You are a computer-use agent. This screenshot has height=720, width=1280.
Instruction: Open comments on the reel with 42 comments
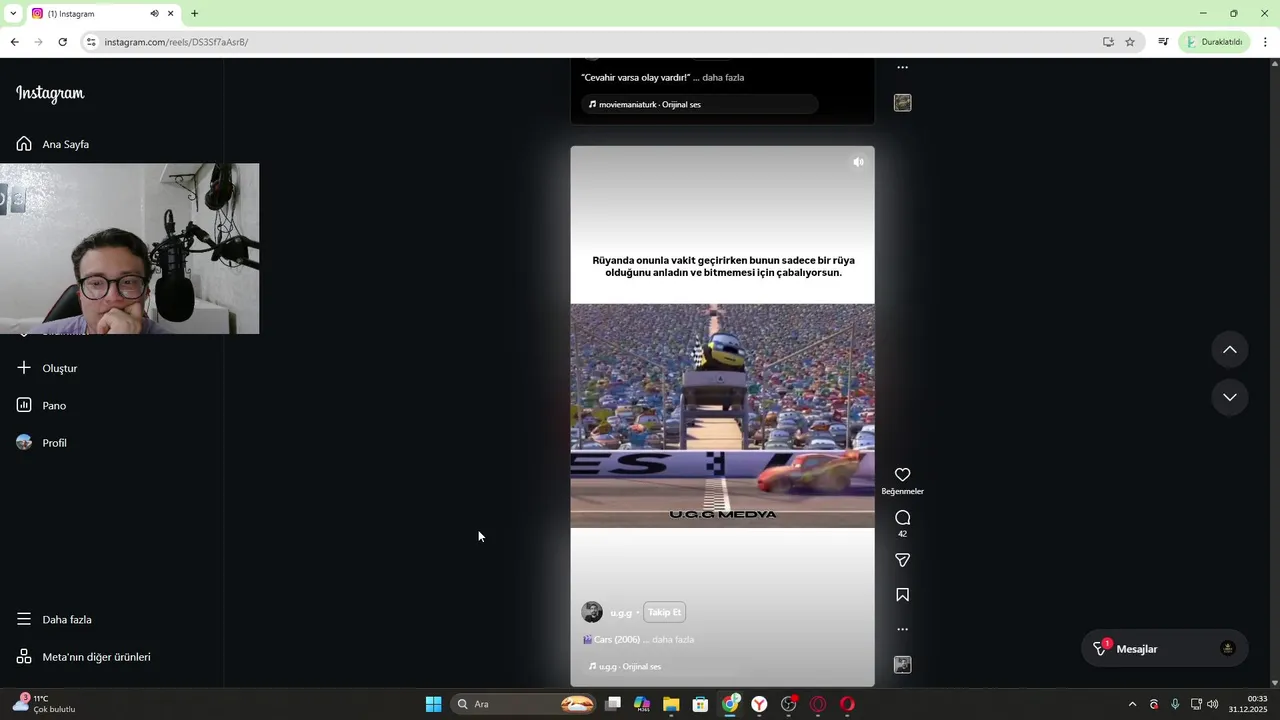[x=902, y=518]
